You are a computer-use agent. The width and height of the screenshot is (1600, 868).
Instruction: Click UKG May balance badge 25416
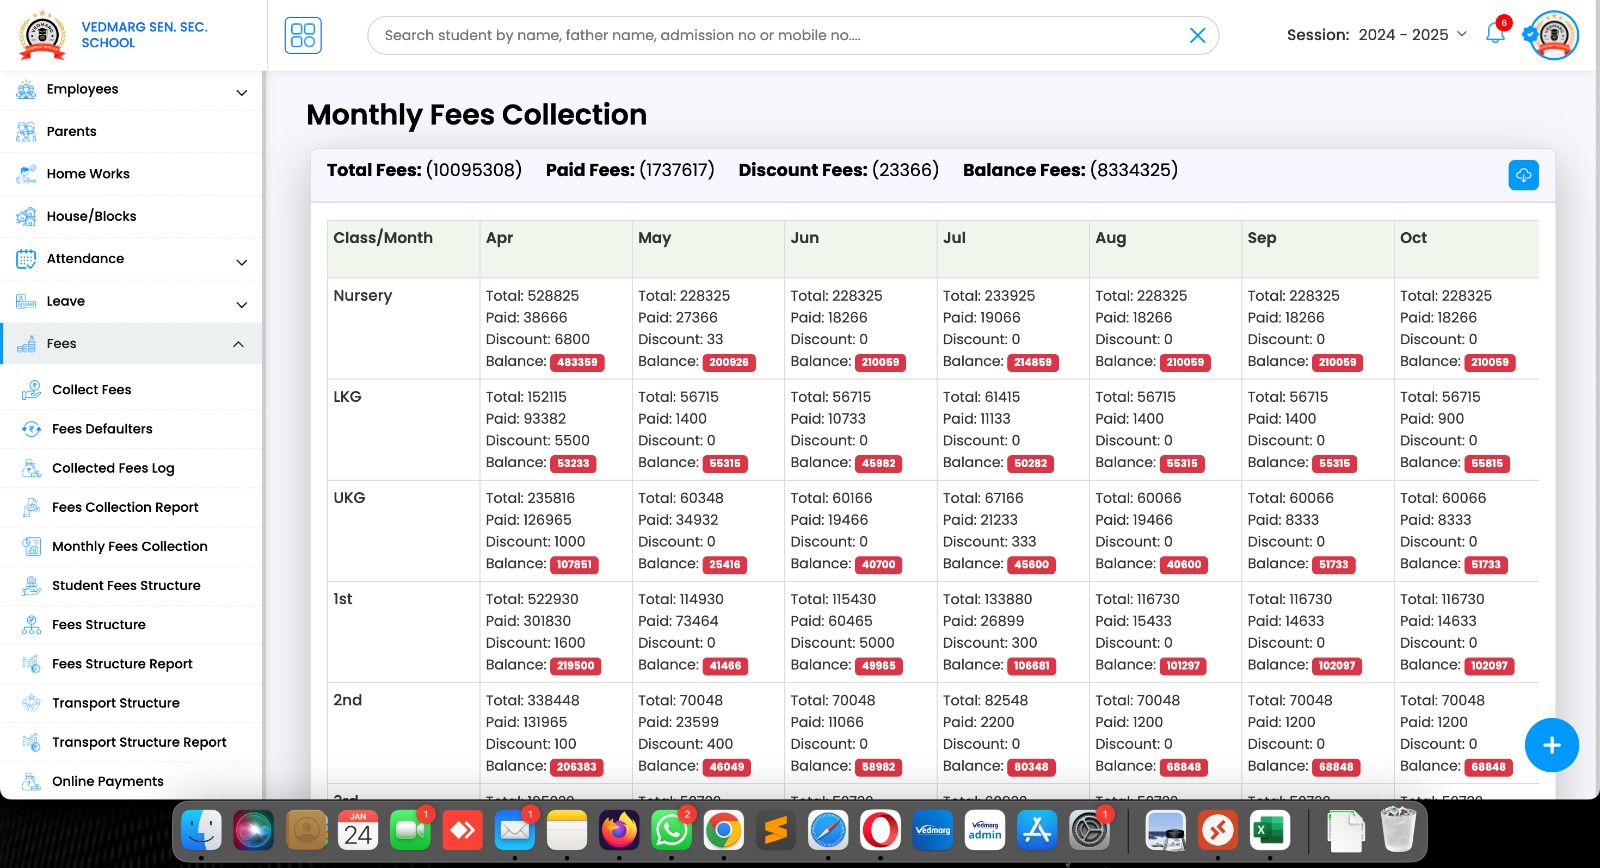click(x=725, y=564)
